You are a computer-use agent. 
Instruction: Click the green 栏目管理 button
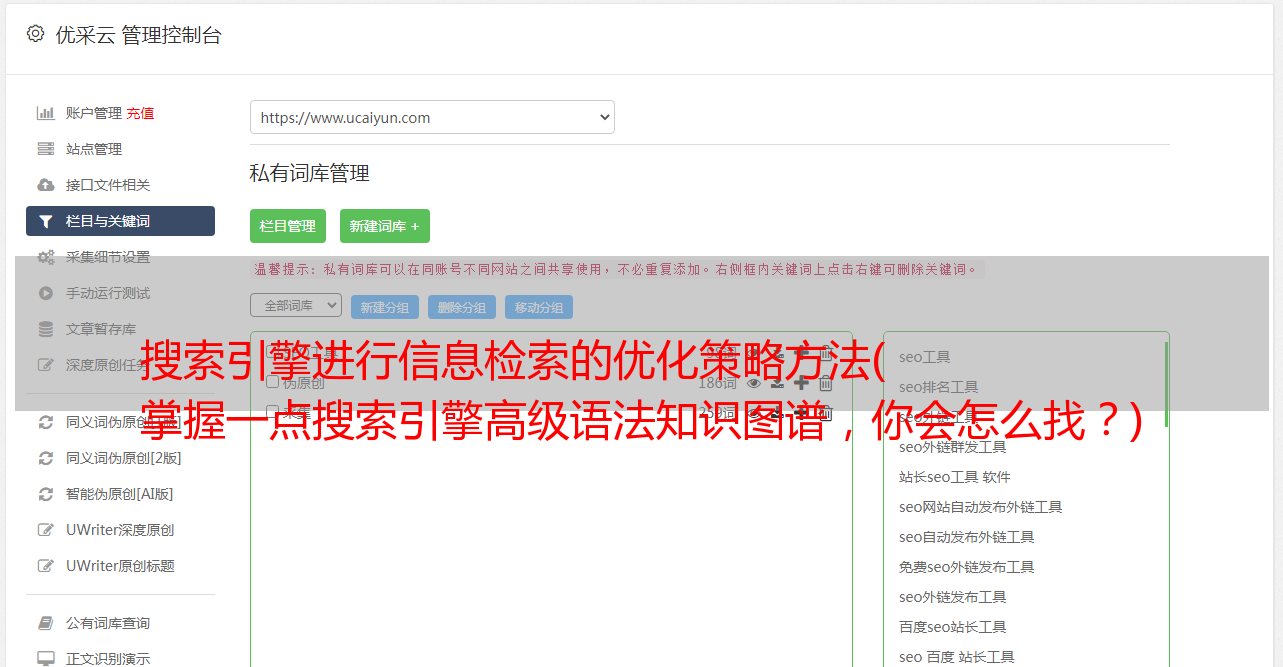coord(288,226)
